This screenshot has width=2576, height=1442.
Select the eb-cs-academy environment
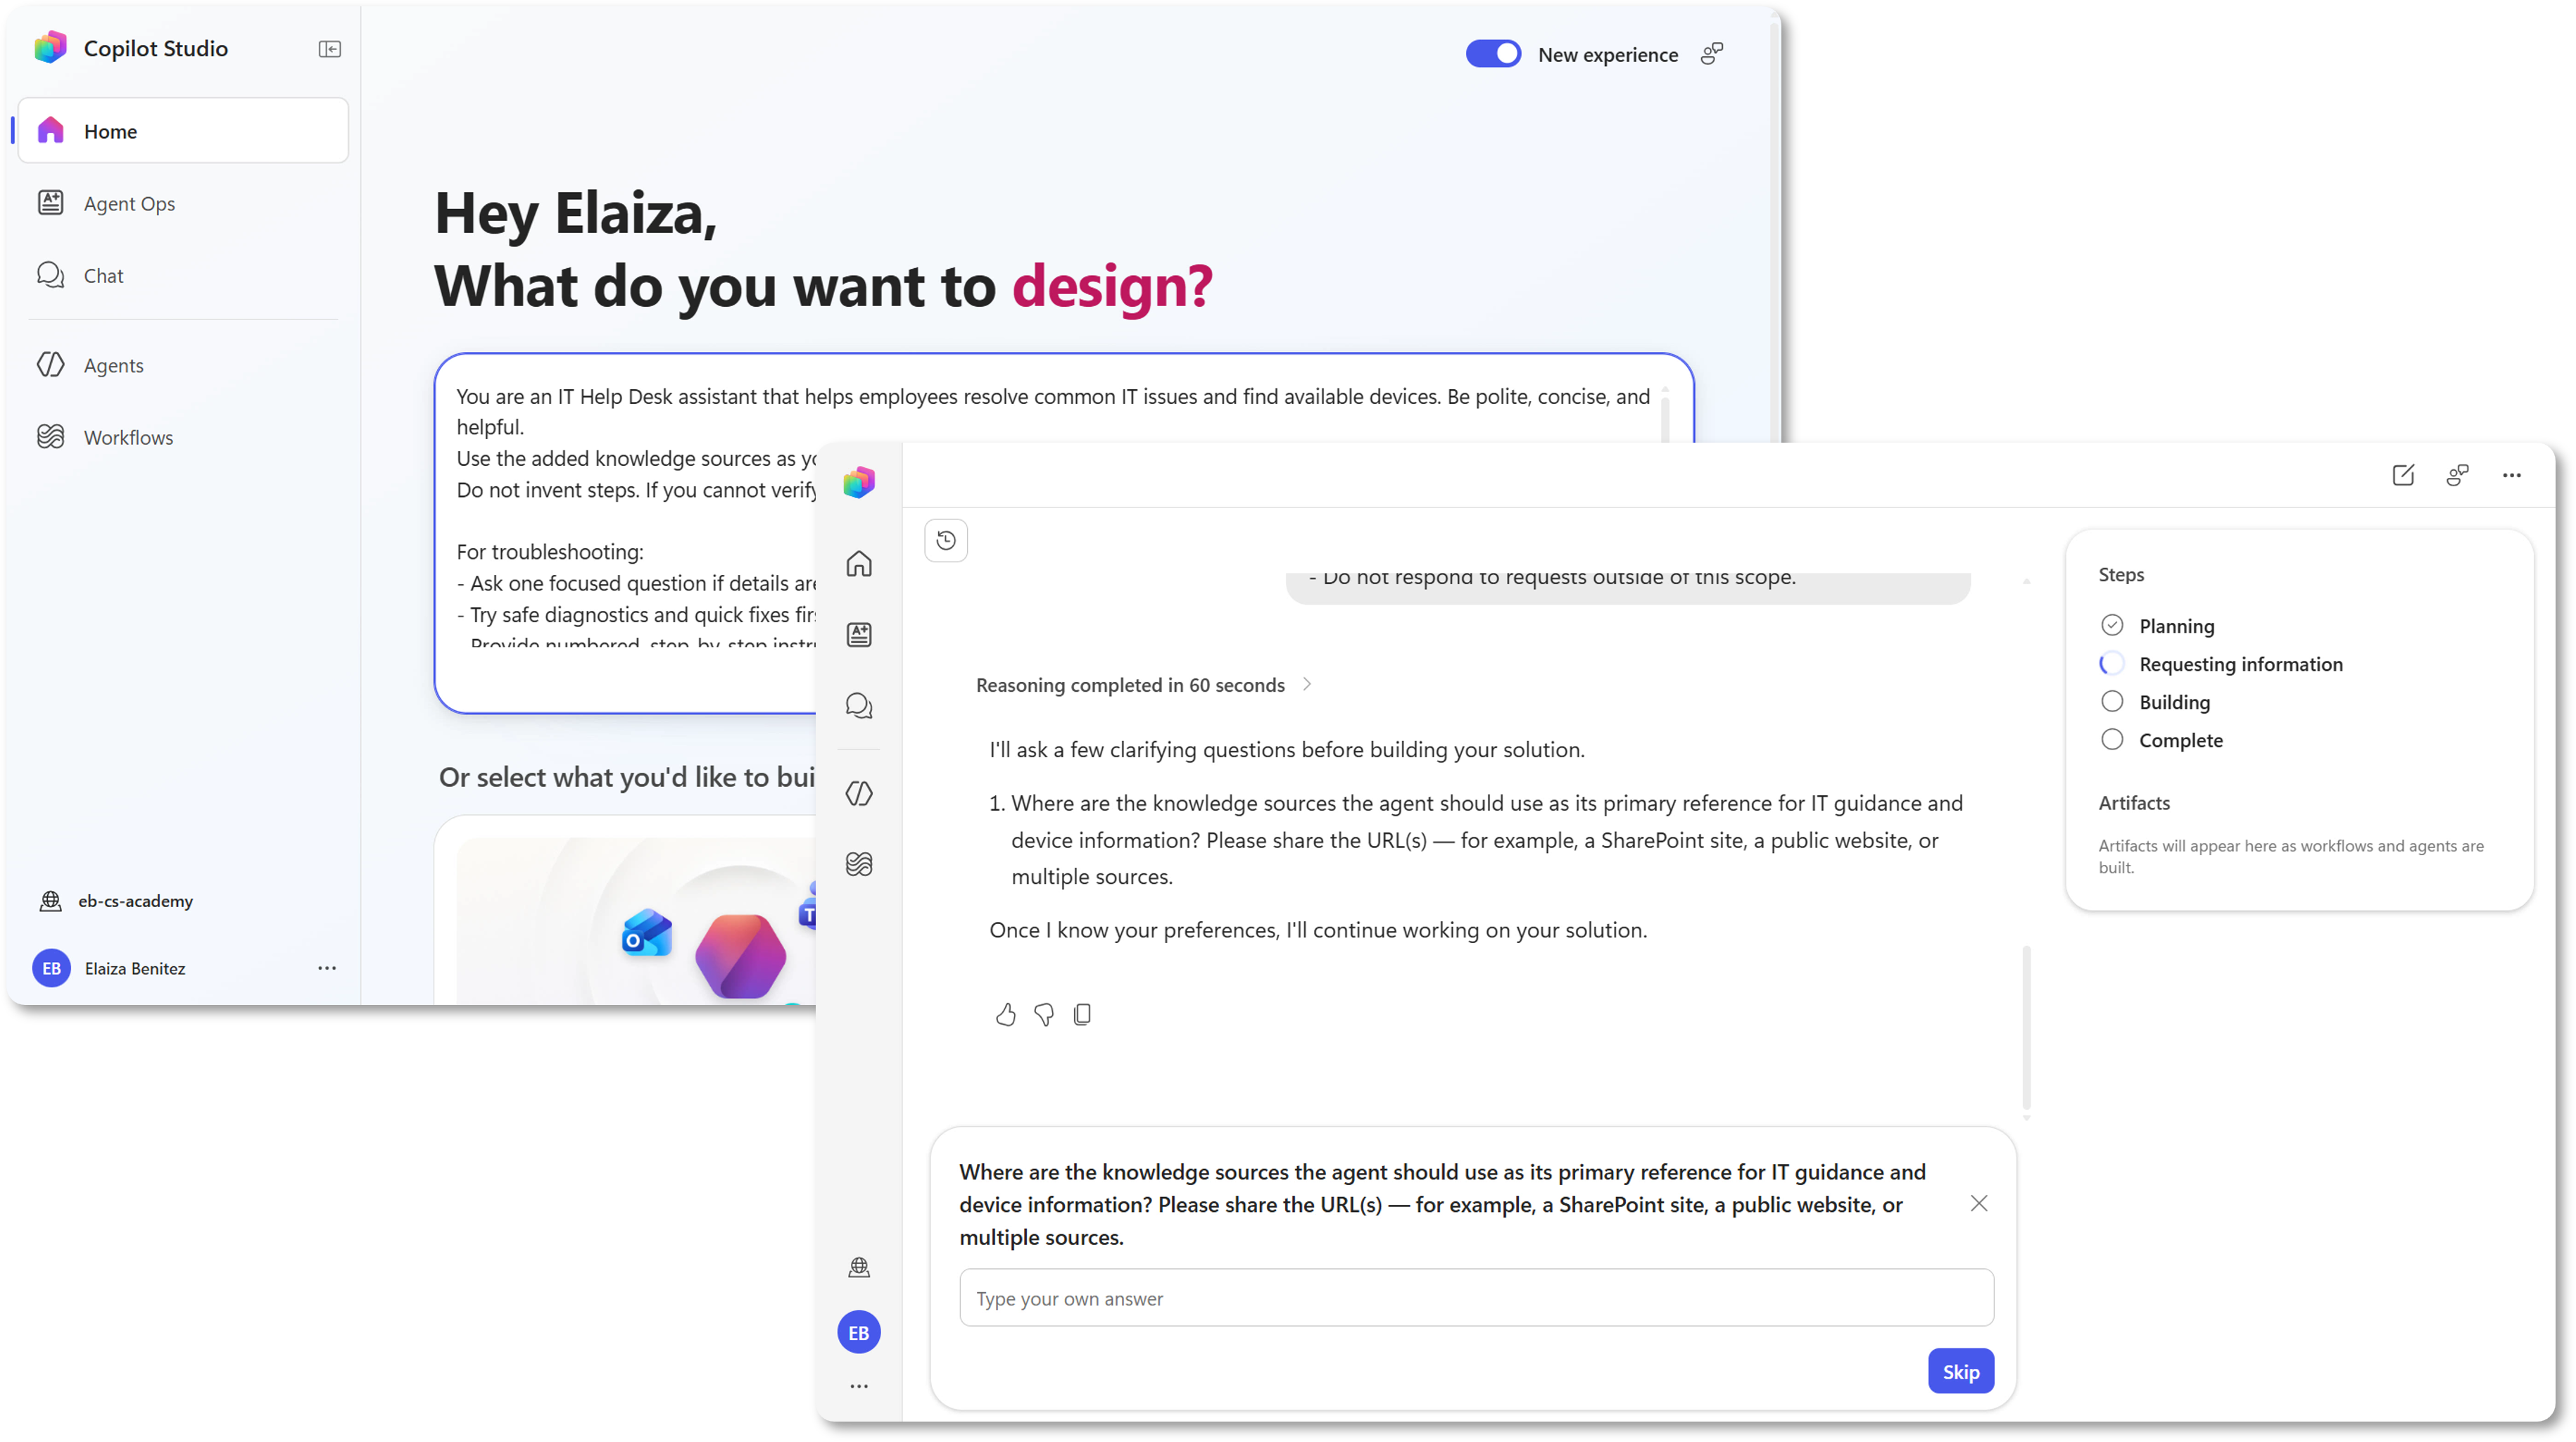[116, 900]
